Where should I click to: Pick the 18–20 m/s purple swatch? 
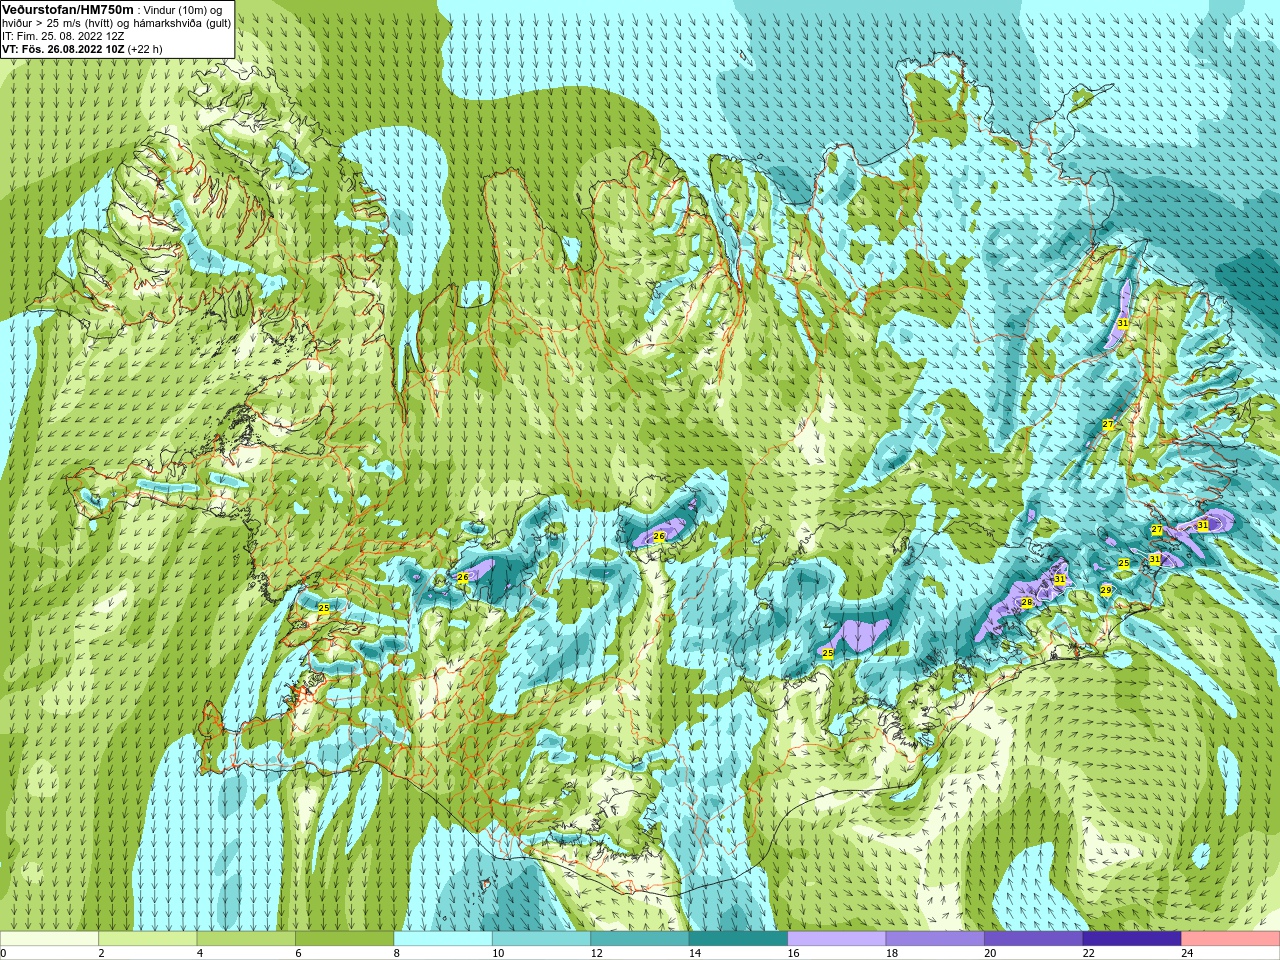tap(935, 939)
